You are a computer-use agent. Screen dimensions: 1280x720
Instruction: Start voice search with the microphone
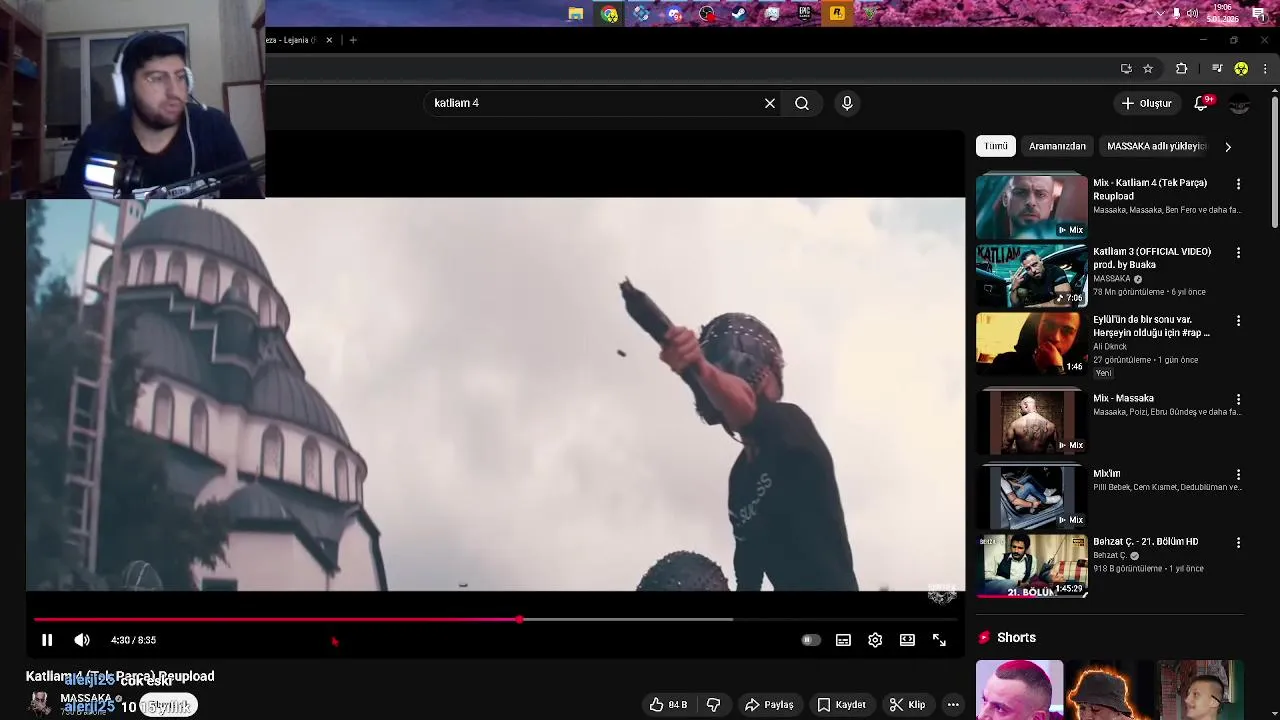[x=847, y=103]
